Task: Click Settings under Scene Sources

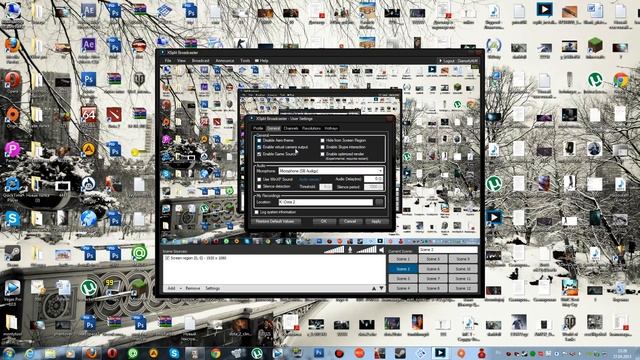Action: click(x=212, y=289)
